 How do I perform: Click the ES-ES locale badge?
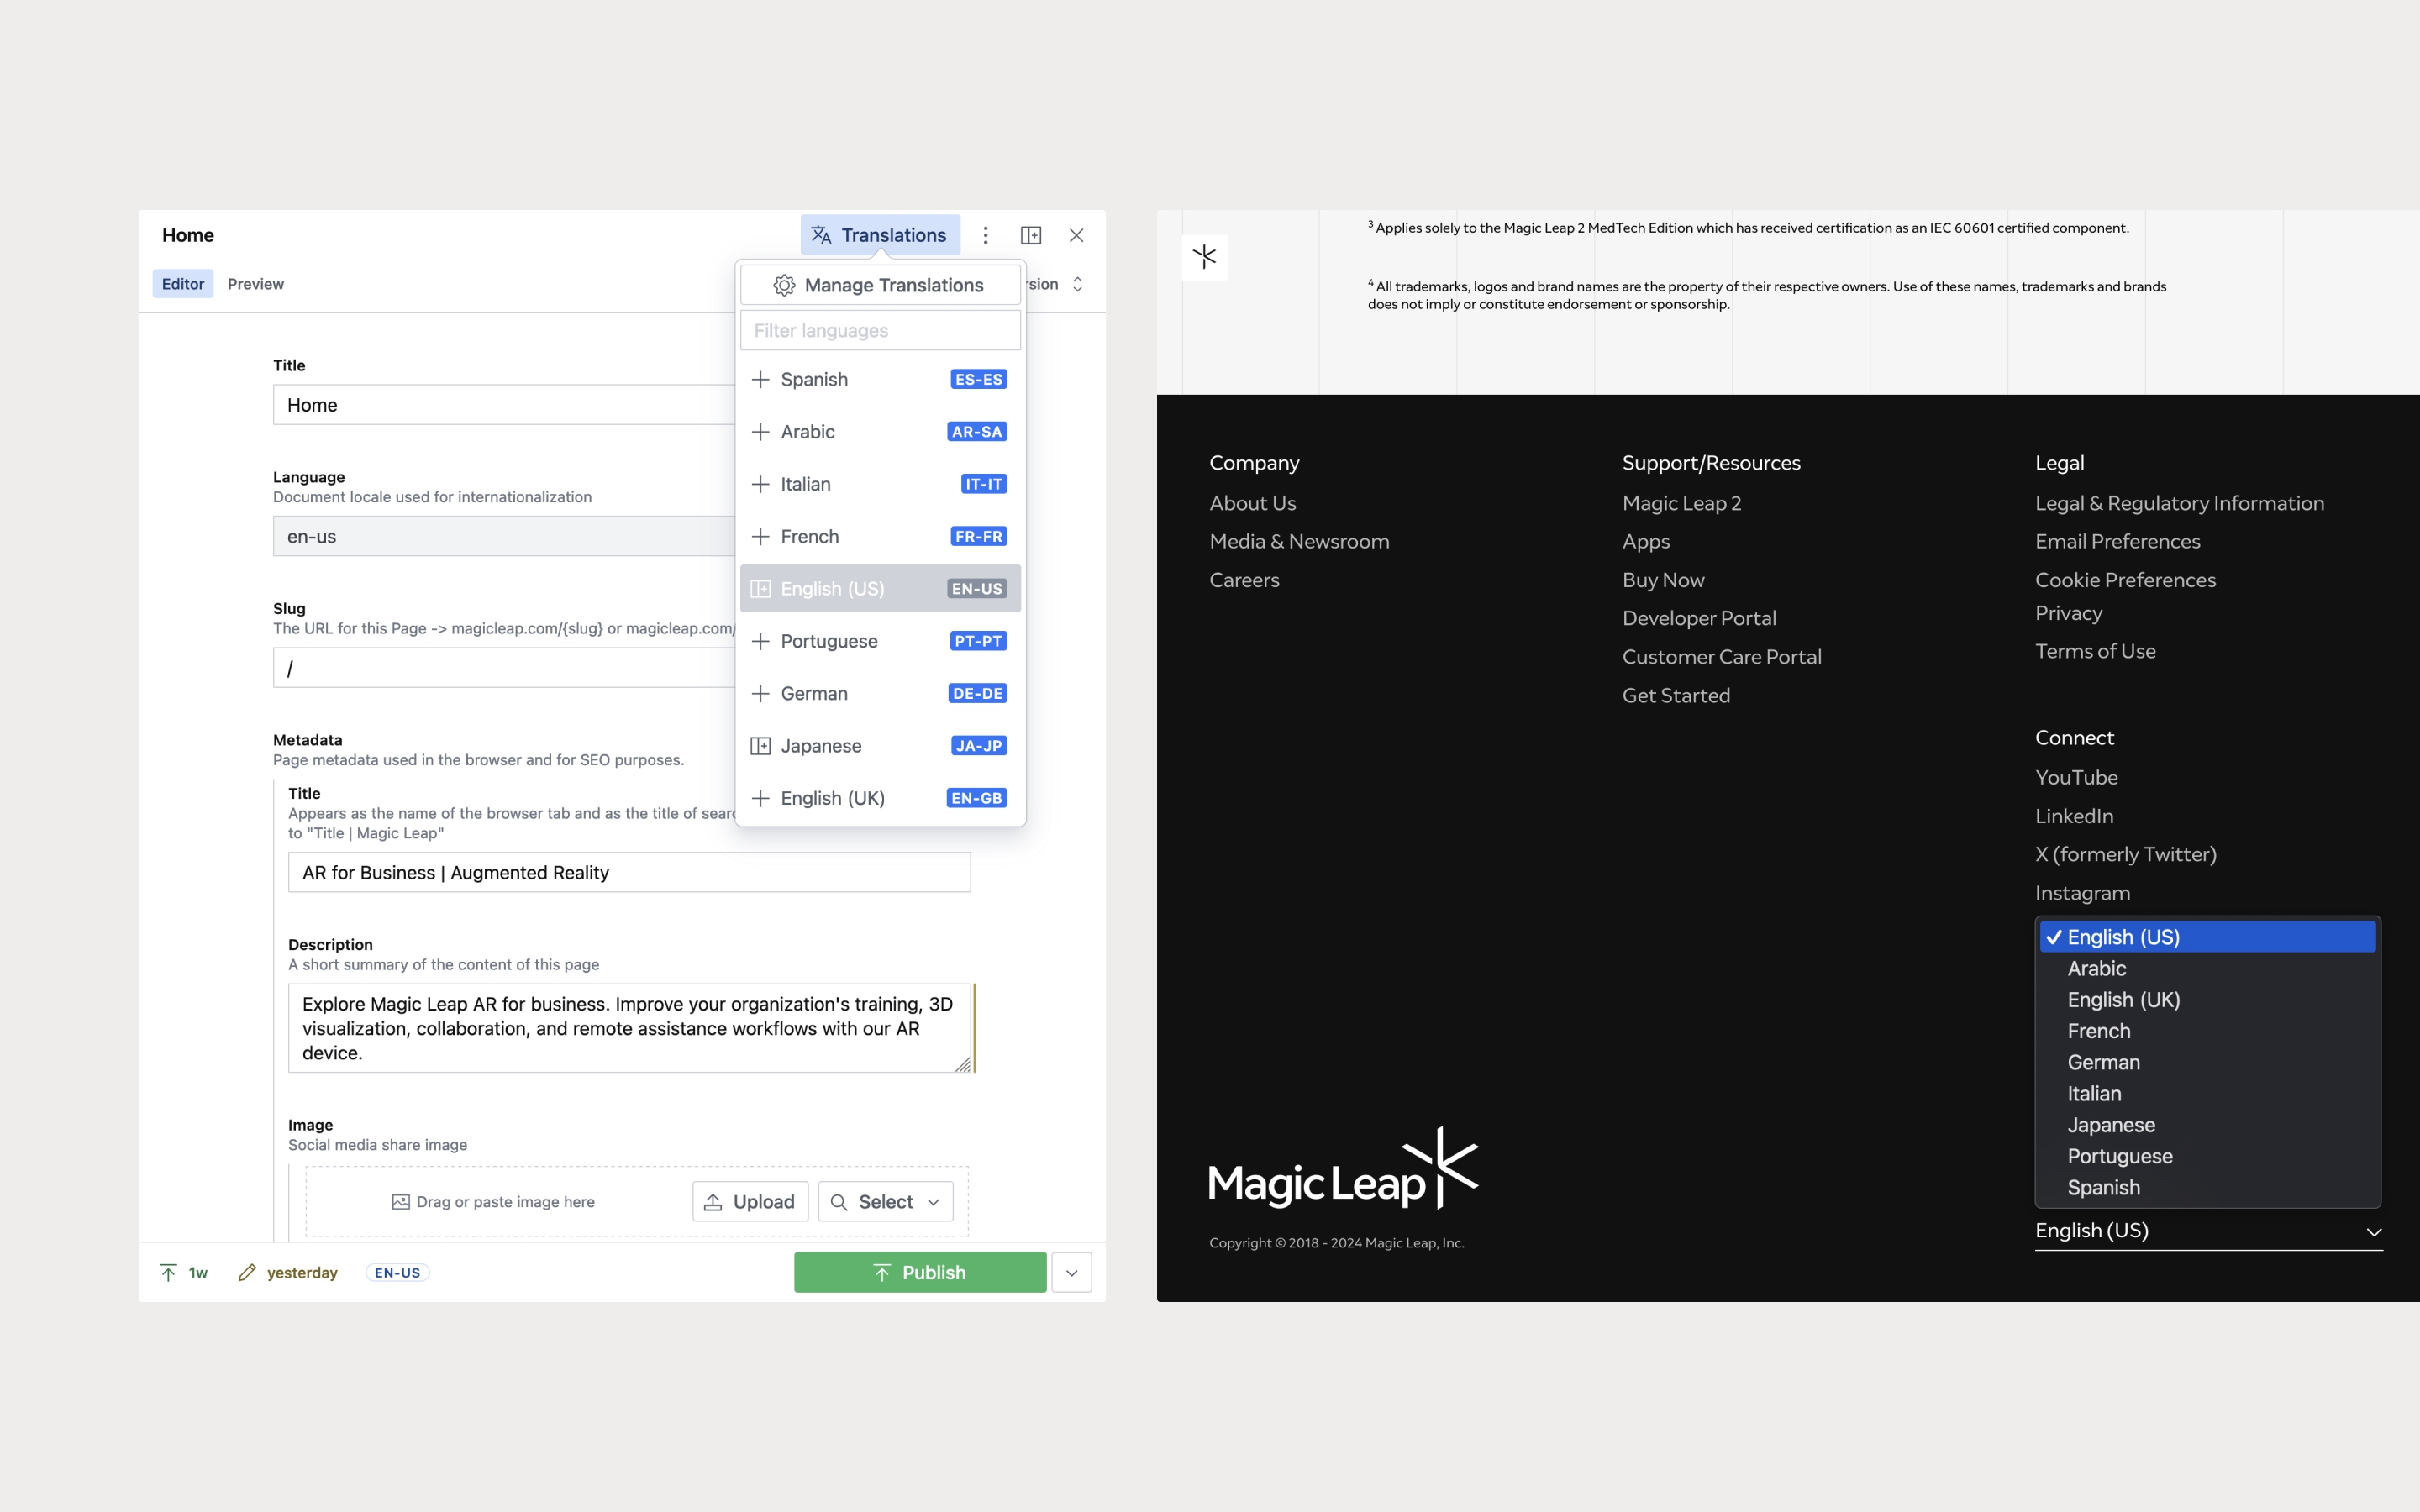coord(978,379)
